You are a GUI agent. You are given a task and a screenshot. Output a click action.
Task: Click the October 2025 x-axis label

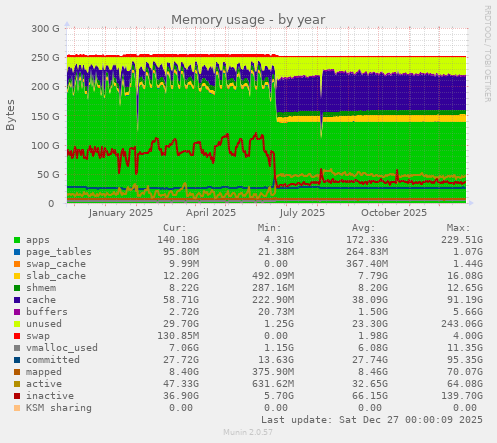(x=394, y=213)
